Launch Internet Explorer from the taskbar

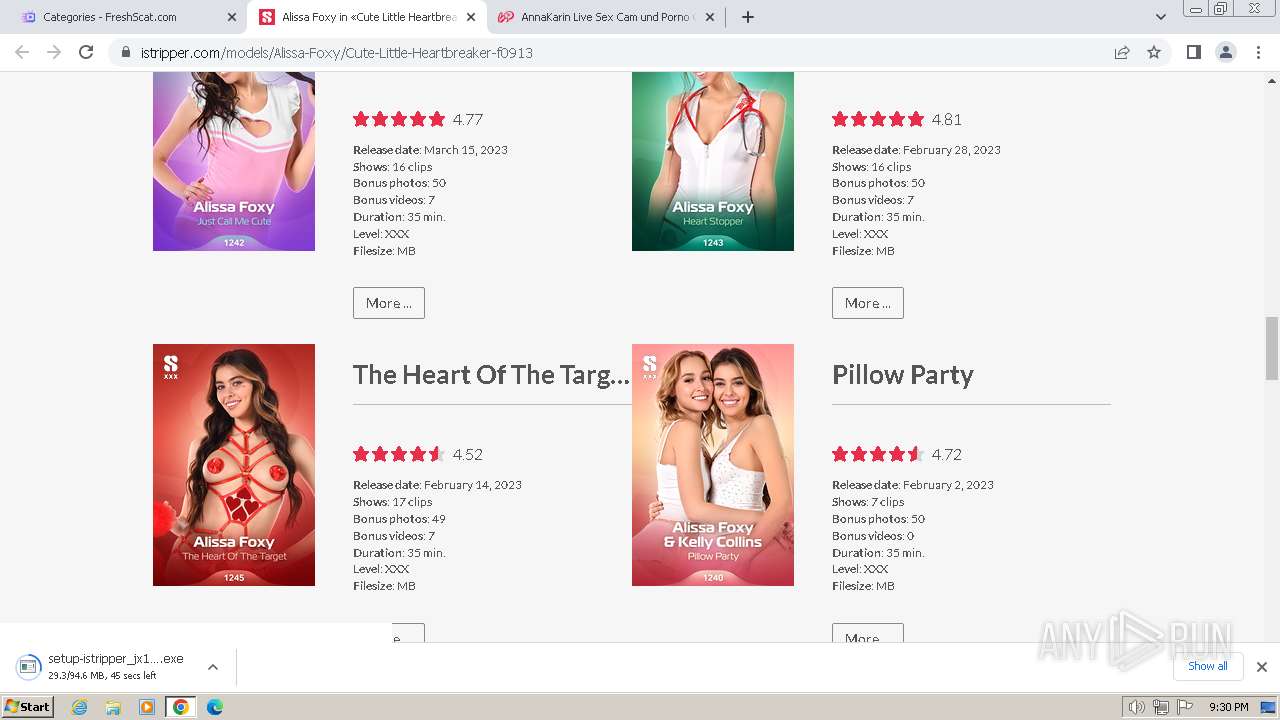[x=80, y=707]
